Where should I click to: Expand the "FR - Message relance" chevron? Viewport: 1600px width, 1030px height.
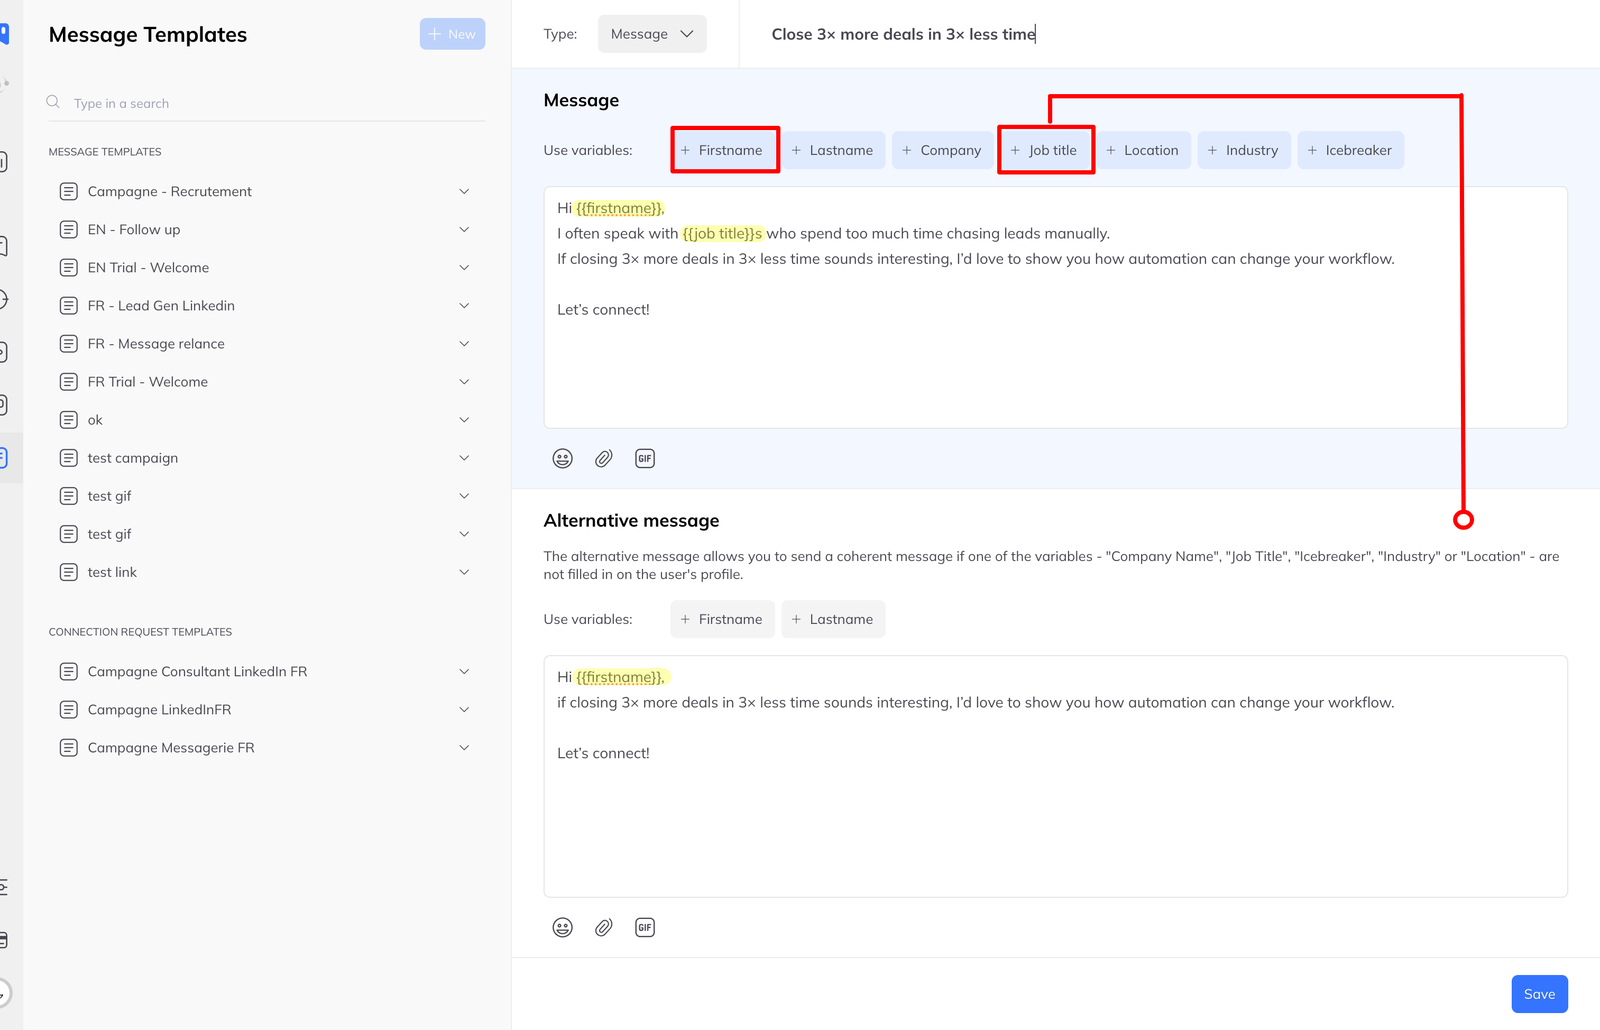(464, 343)
